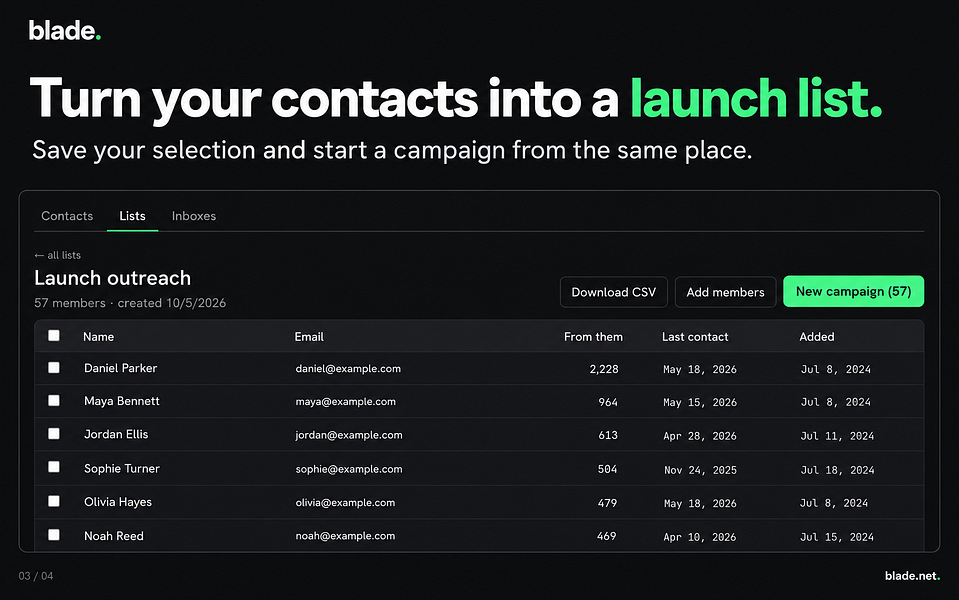
Task: Tick the Jordan Ellis checkbox
Action: 54,433
